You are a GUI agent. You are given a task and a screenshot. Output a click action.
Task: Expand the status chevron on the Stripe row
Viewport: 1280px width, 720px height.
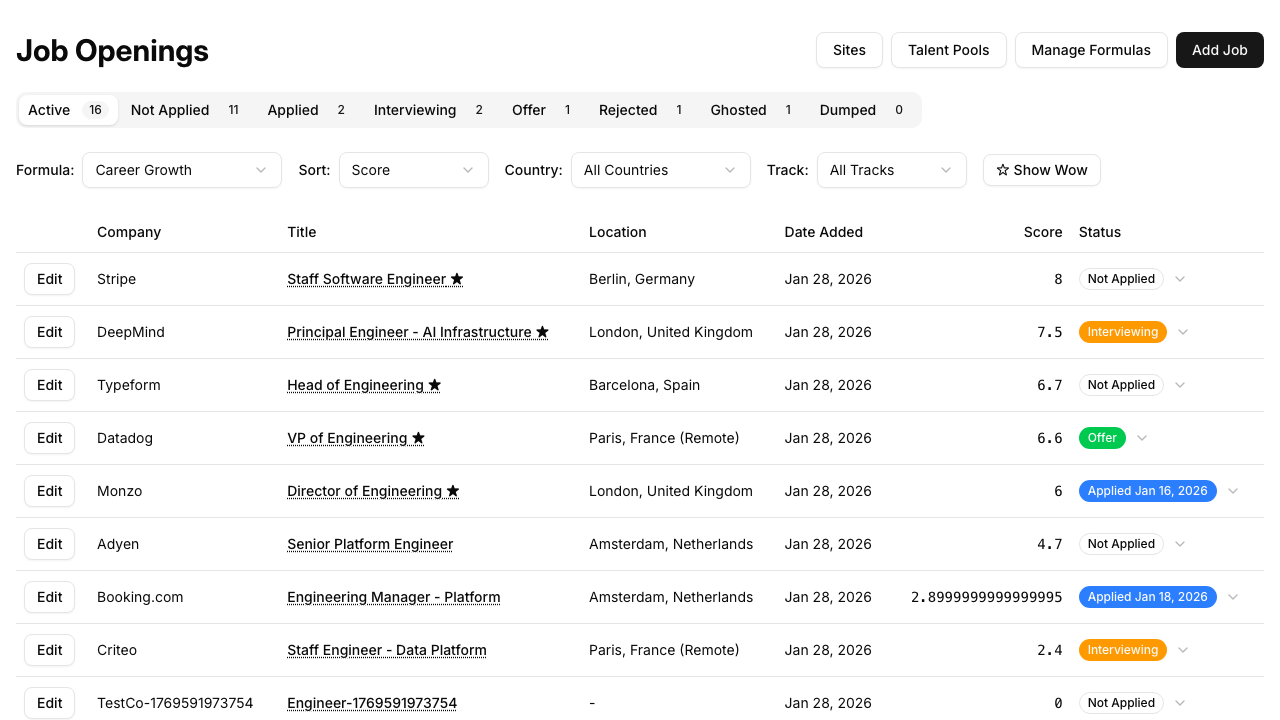(x=1180, y=279)
